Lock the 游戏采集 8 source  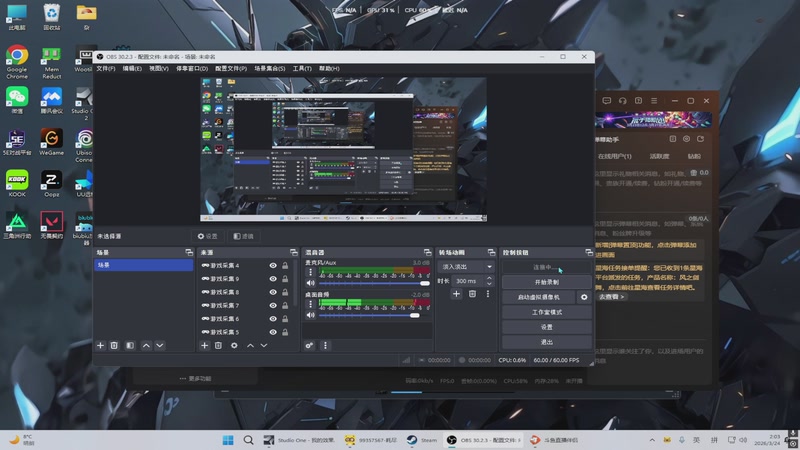click(x=285, y=292)
